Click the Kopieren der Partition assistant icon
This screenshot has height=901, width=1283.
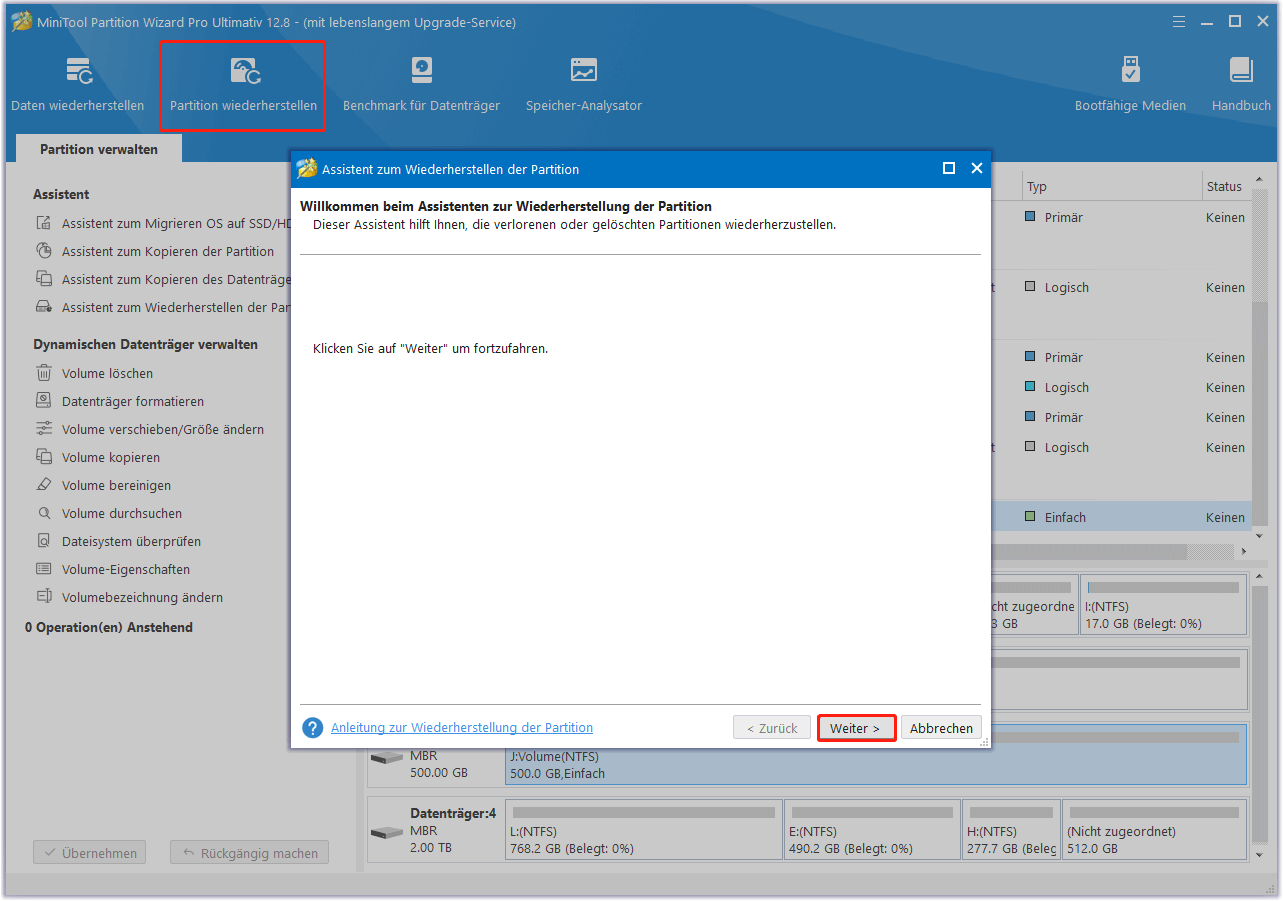pos(44,251)
